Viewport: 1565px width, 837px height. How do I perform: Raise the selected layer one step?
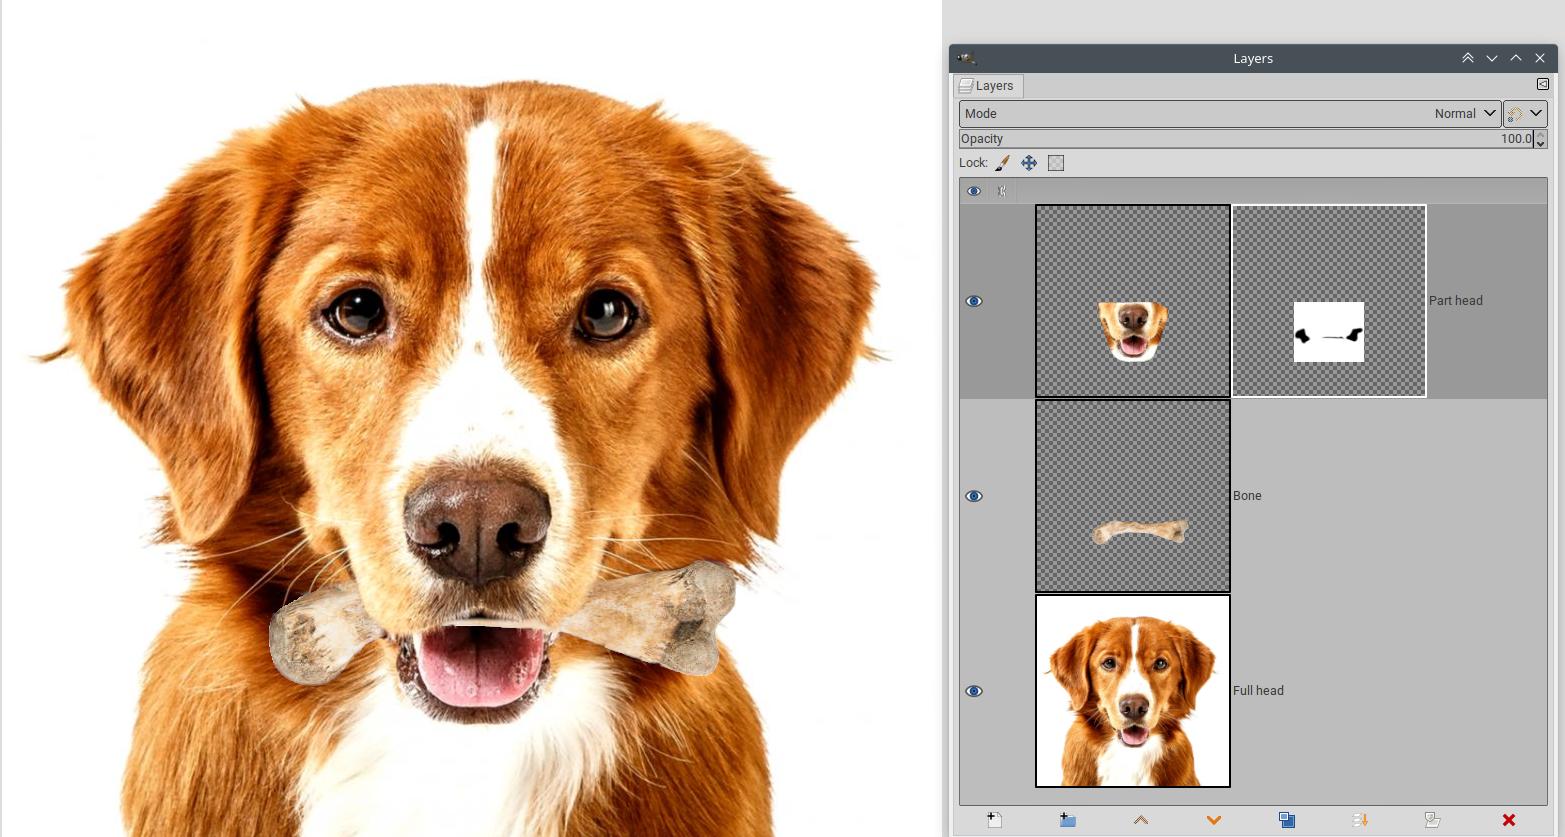click(x=1141, y=820)
